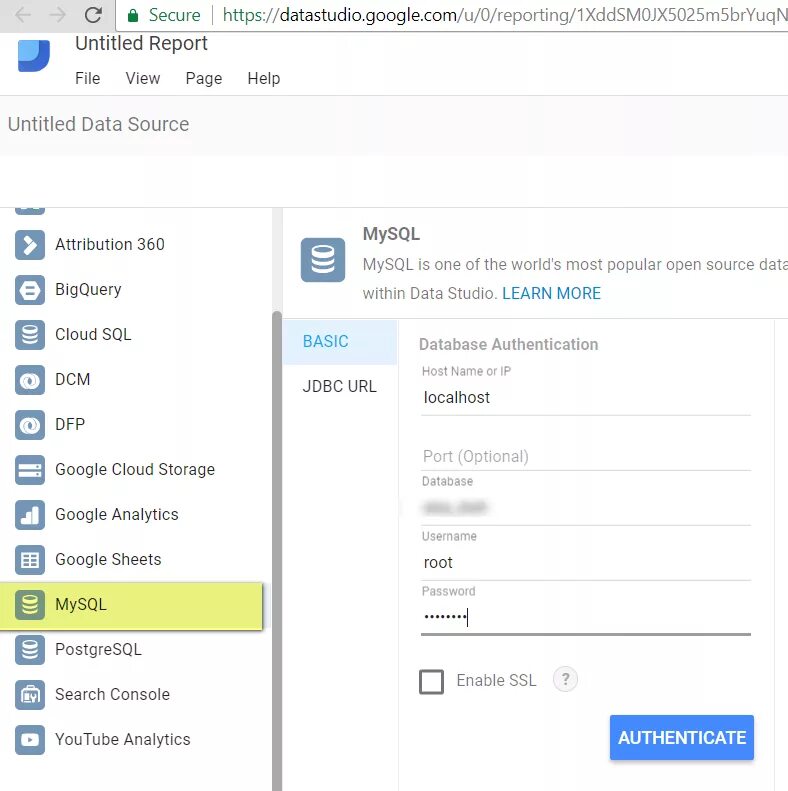
Task: Click the BigQuery connector icon
Action: [x=30, y=290]
